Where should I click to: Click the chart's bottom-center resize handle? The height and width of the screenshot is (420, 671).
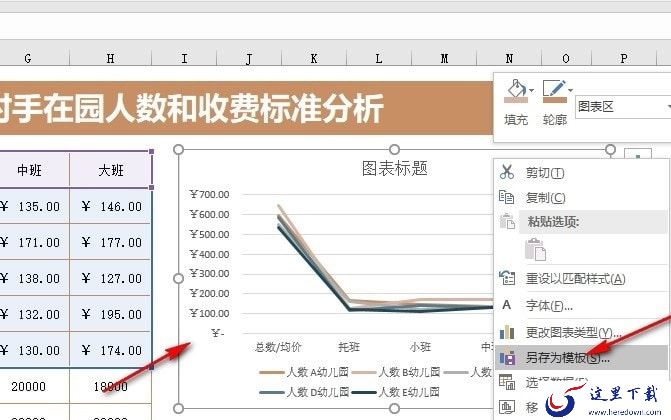[x=395, y=408]
